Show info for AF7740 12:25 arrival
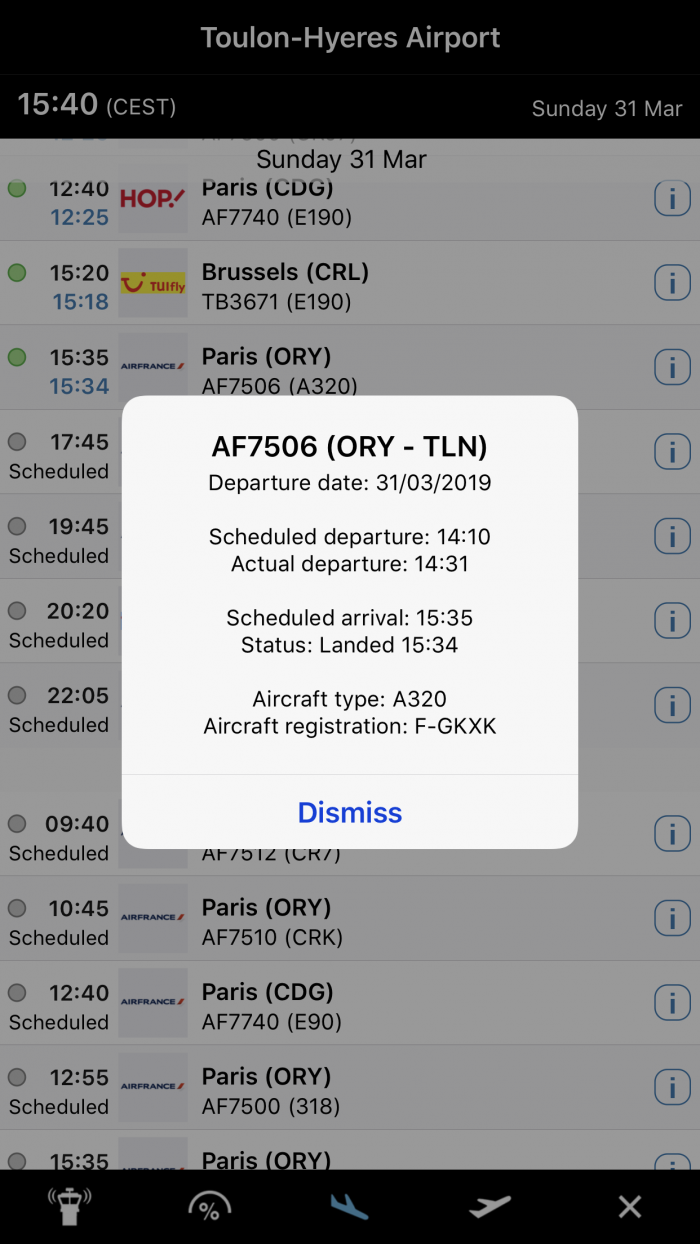Viewport: 700px width, 1244px height. click(x=672, y=199)
